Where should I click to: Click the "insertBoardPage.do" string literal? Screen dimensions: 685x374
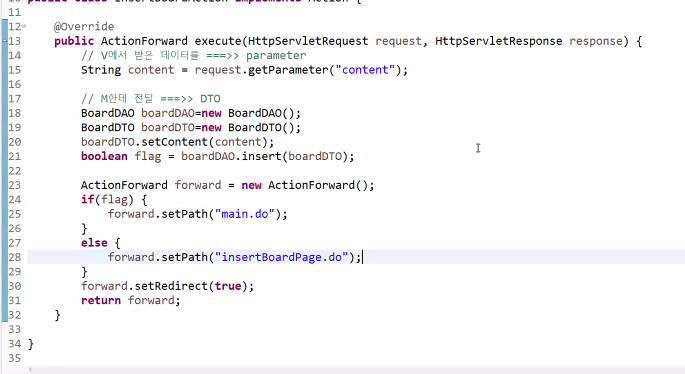coord(282,257)
